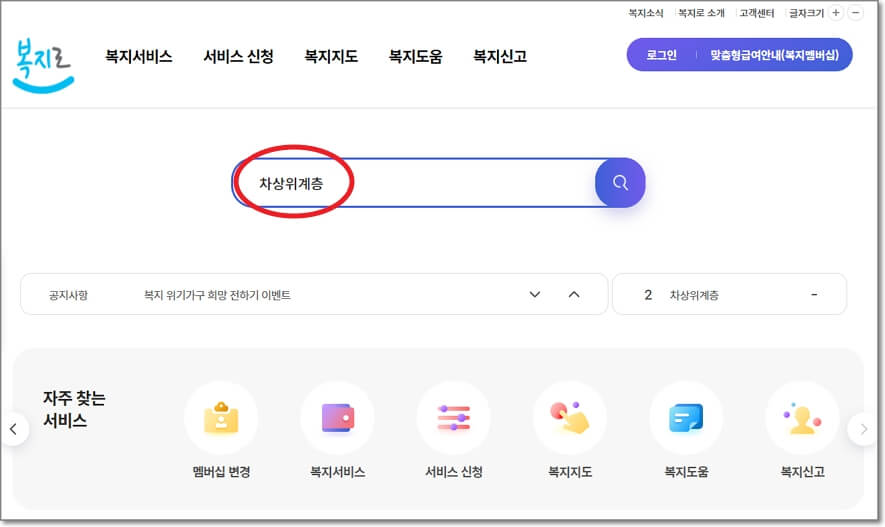
Task: Open 복지소식 utility link
Action: [x=646, y=13]
